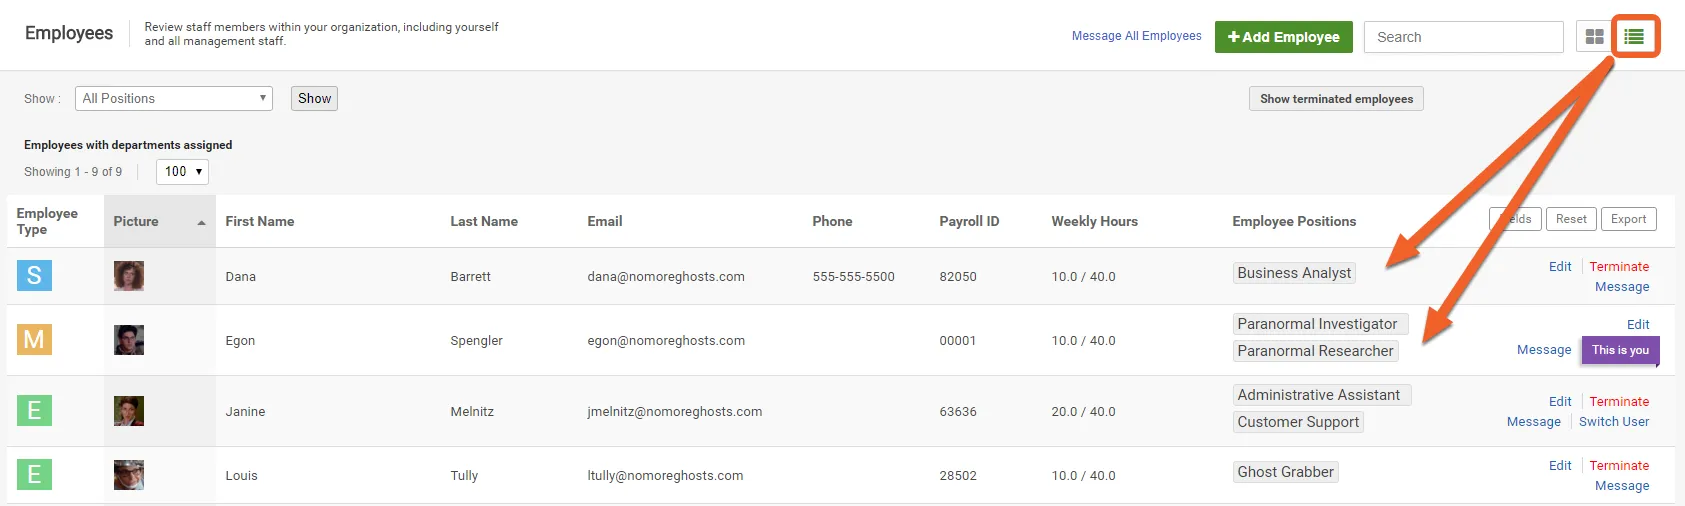Click email jmelnitz@nomoreghosts.com

click(675, 411)
